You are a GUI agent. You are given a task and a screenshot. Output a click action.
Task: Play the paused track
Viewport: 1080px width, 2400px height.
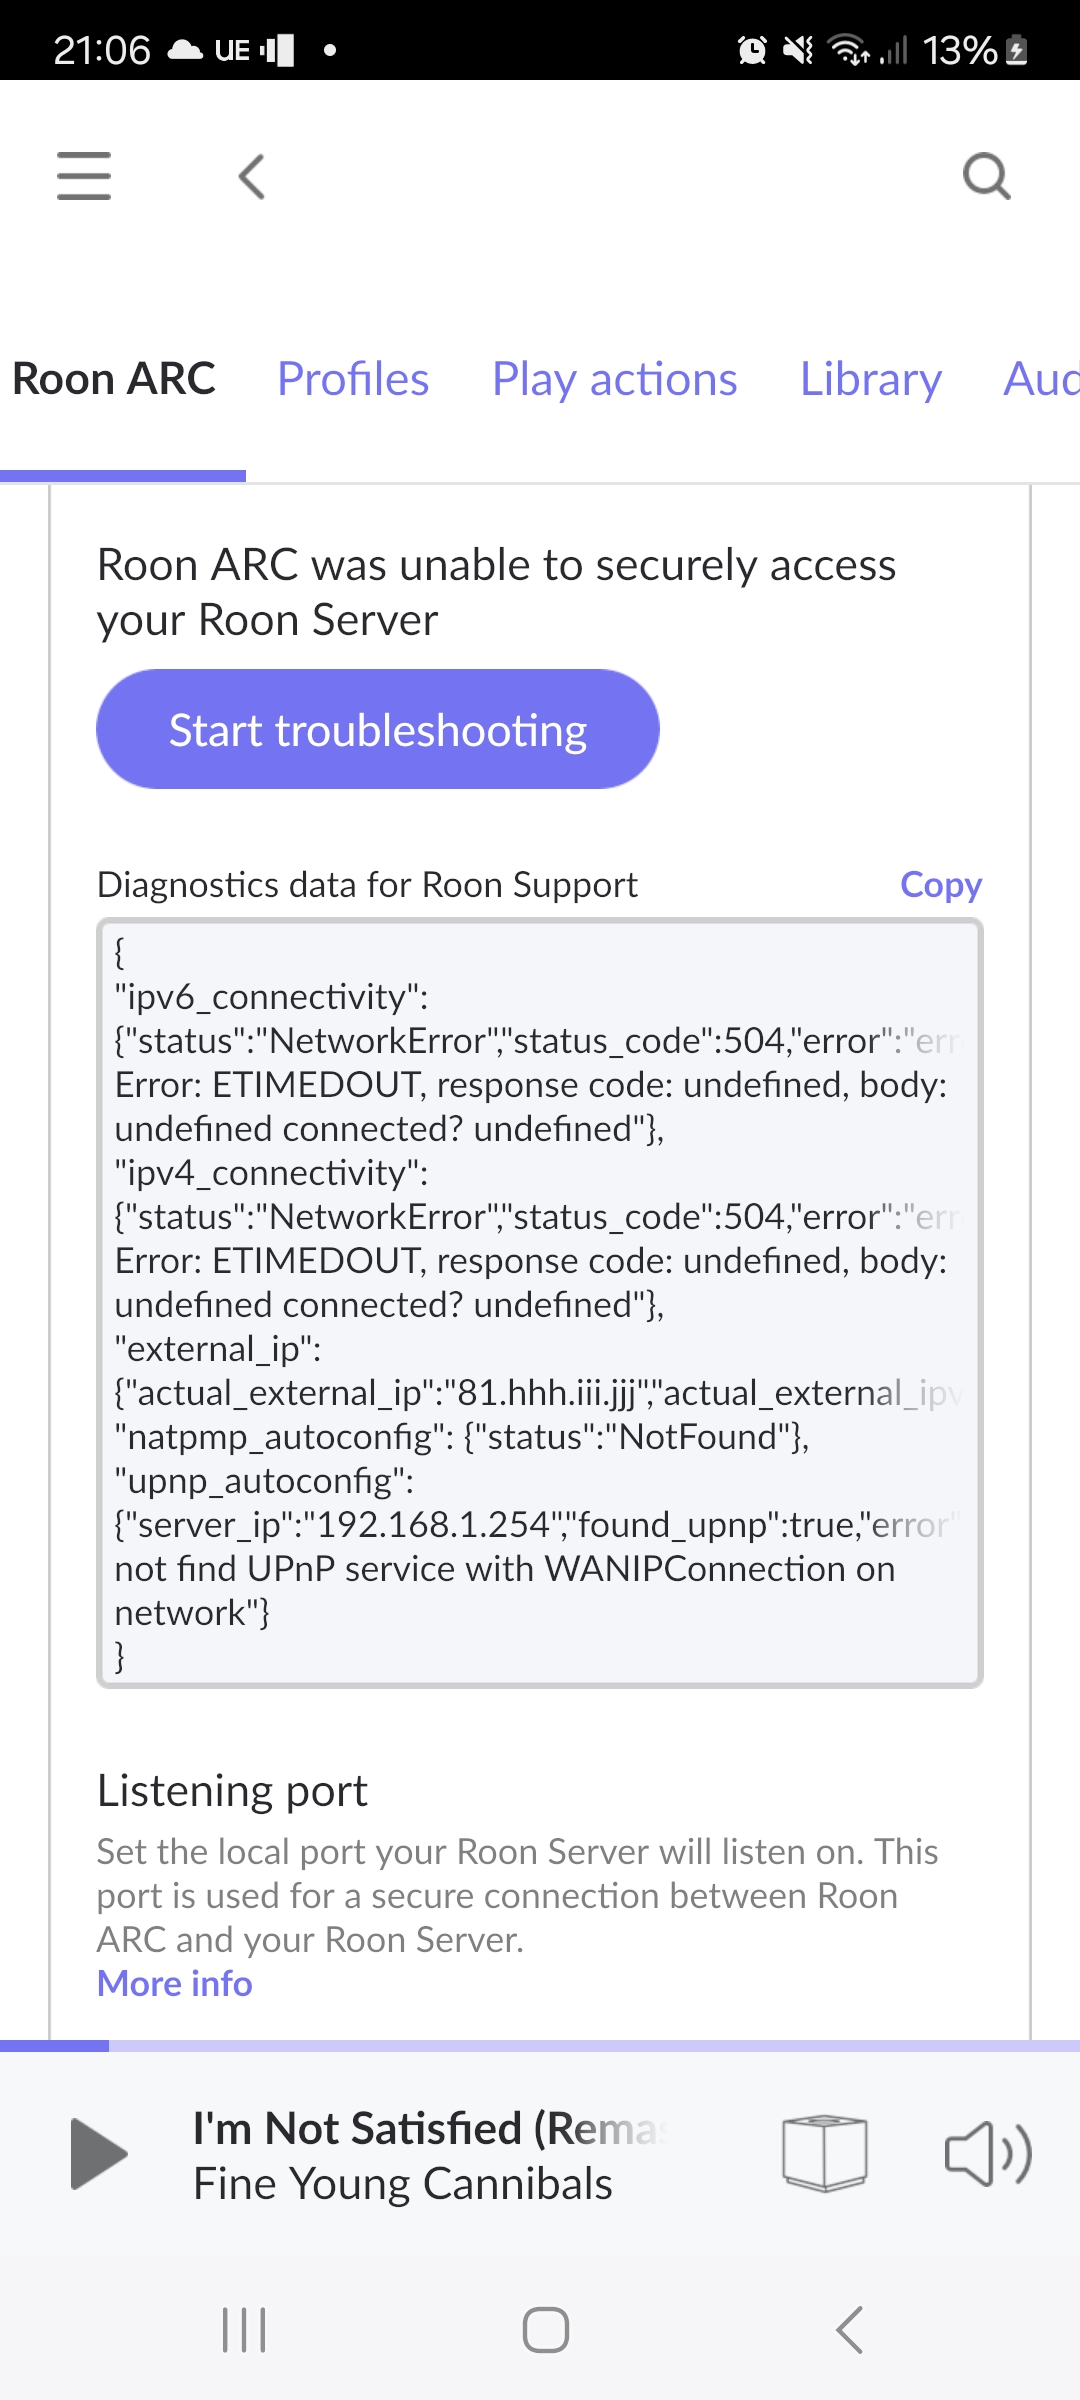(99, 2153)
